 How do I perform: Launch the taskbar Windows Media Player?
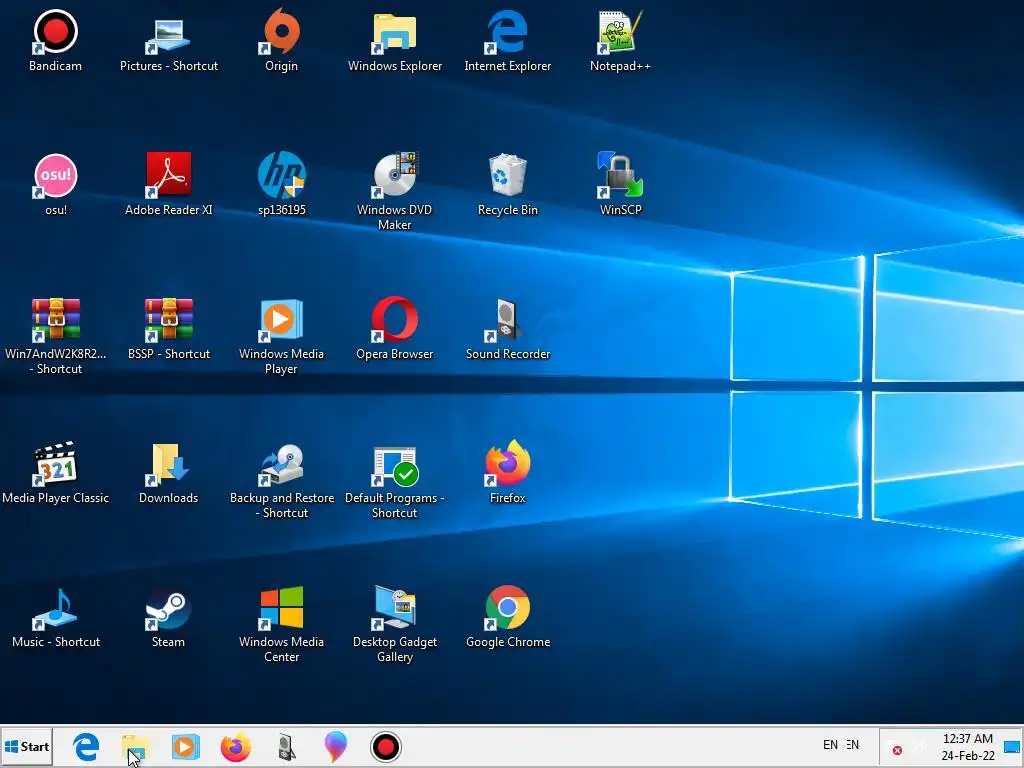(x=185, y=746)
